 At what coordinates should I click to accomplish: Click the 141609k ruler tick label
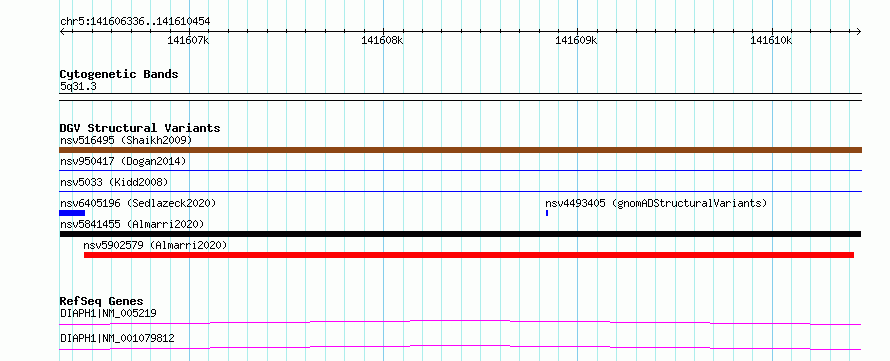(577, 40)
